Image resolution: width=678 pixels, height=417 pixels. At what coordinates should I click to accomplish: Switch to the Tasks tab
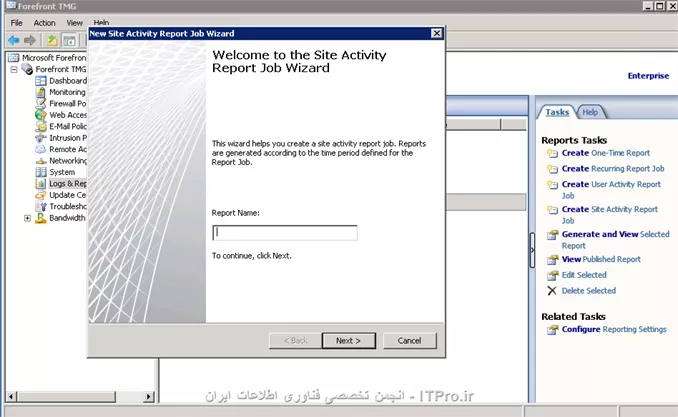pyautogui.click(x=557, y=112)
